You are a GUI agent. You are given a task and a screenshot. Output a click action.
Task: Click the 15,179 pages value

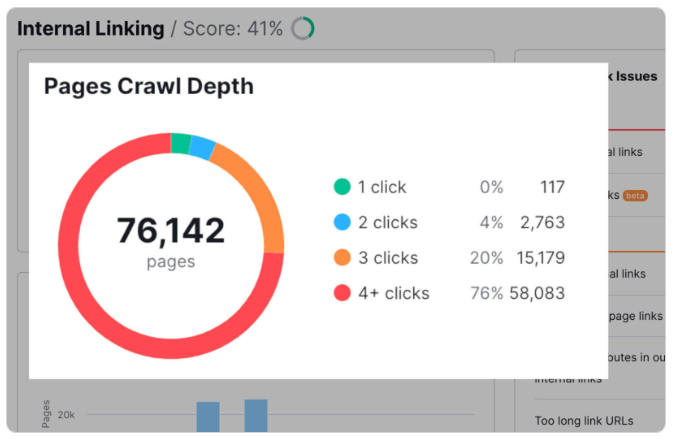tap(541, 257)
